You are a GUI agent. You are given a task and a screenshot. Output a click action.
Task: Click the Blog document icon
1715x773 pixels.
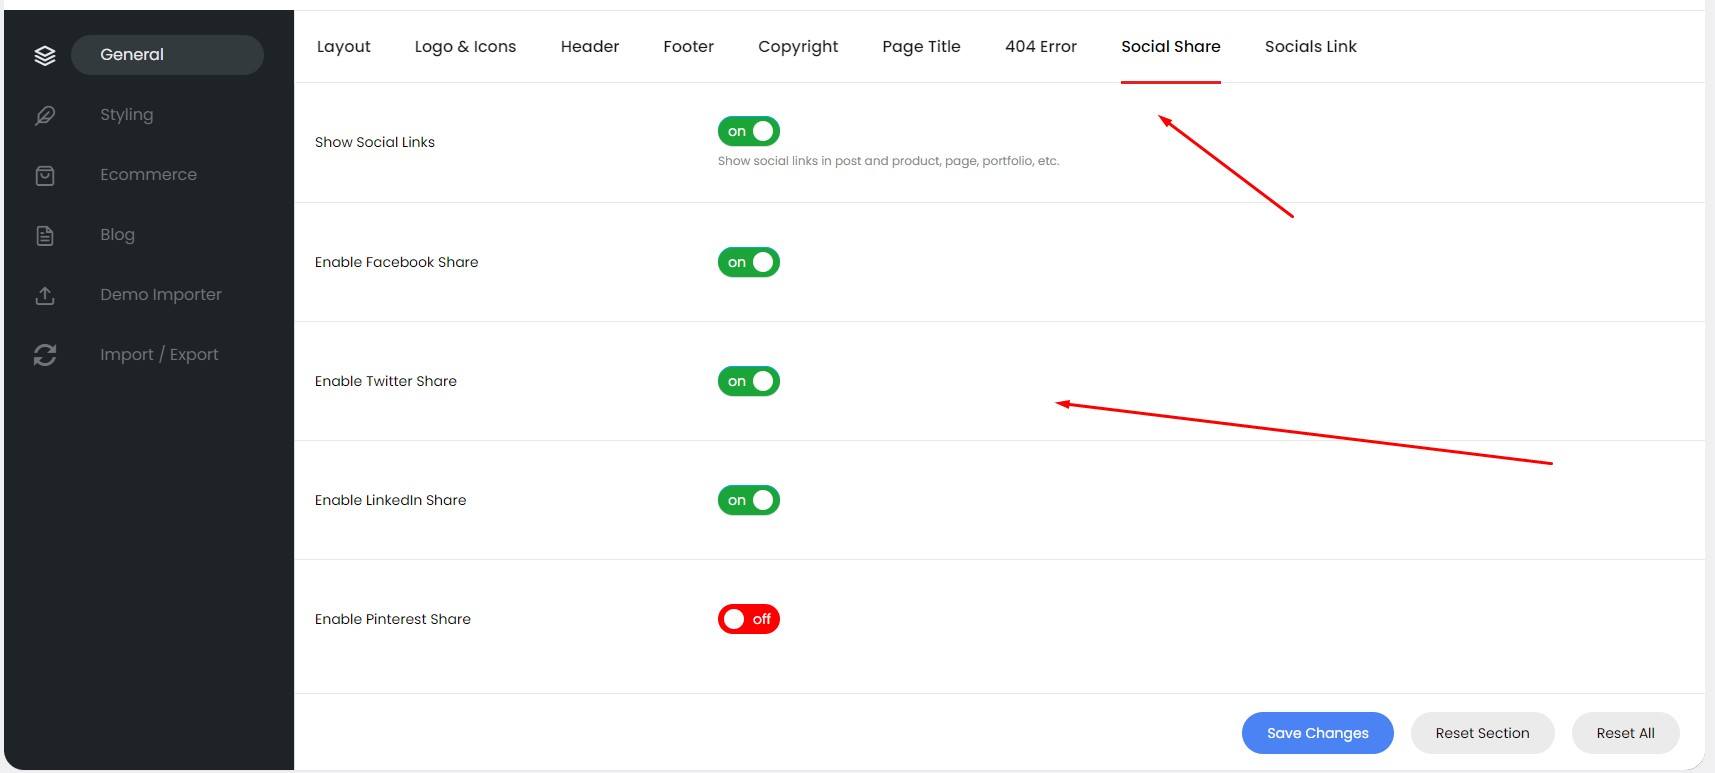45,235
